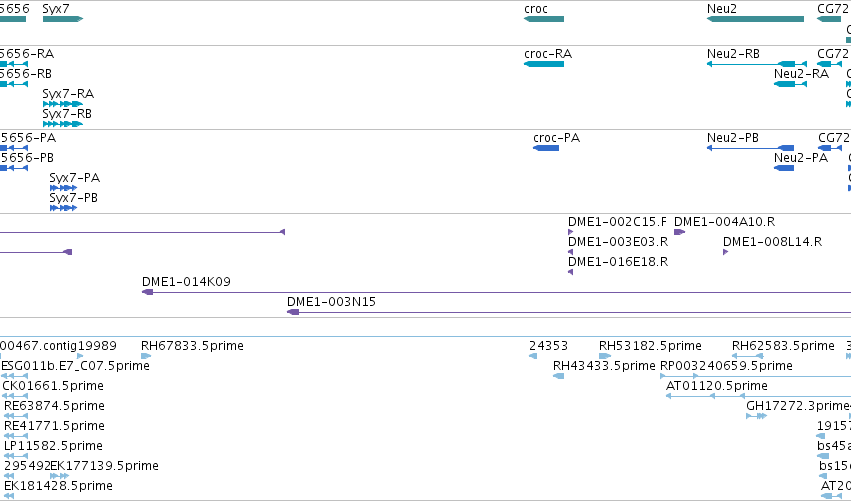This screenshot has width=851, height=501.
Task: Click the croc gene glyph in top track
Action: click(x=544, y=19)
